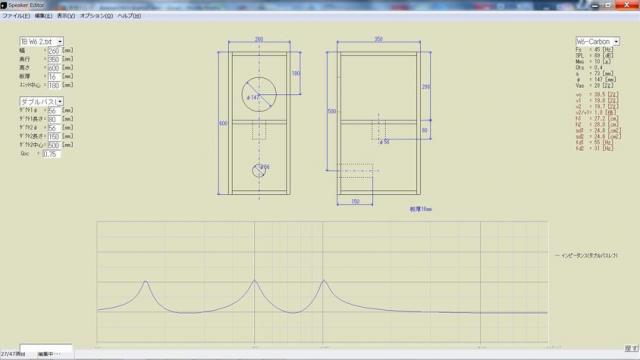The image size is (640, 360).
Task: Click the Speaker Editor title bar icon
Action: coord(4,5)
